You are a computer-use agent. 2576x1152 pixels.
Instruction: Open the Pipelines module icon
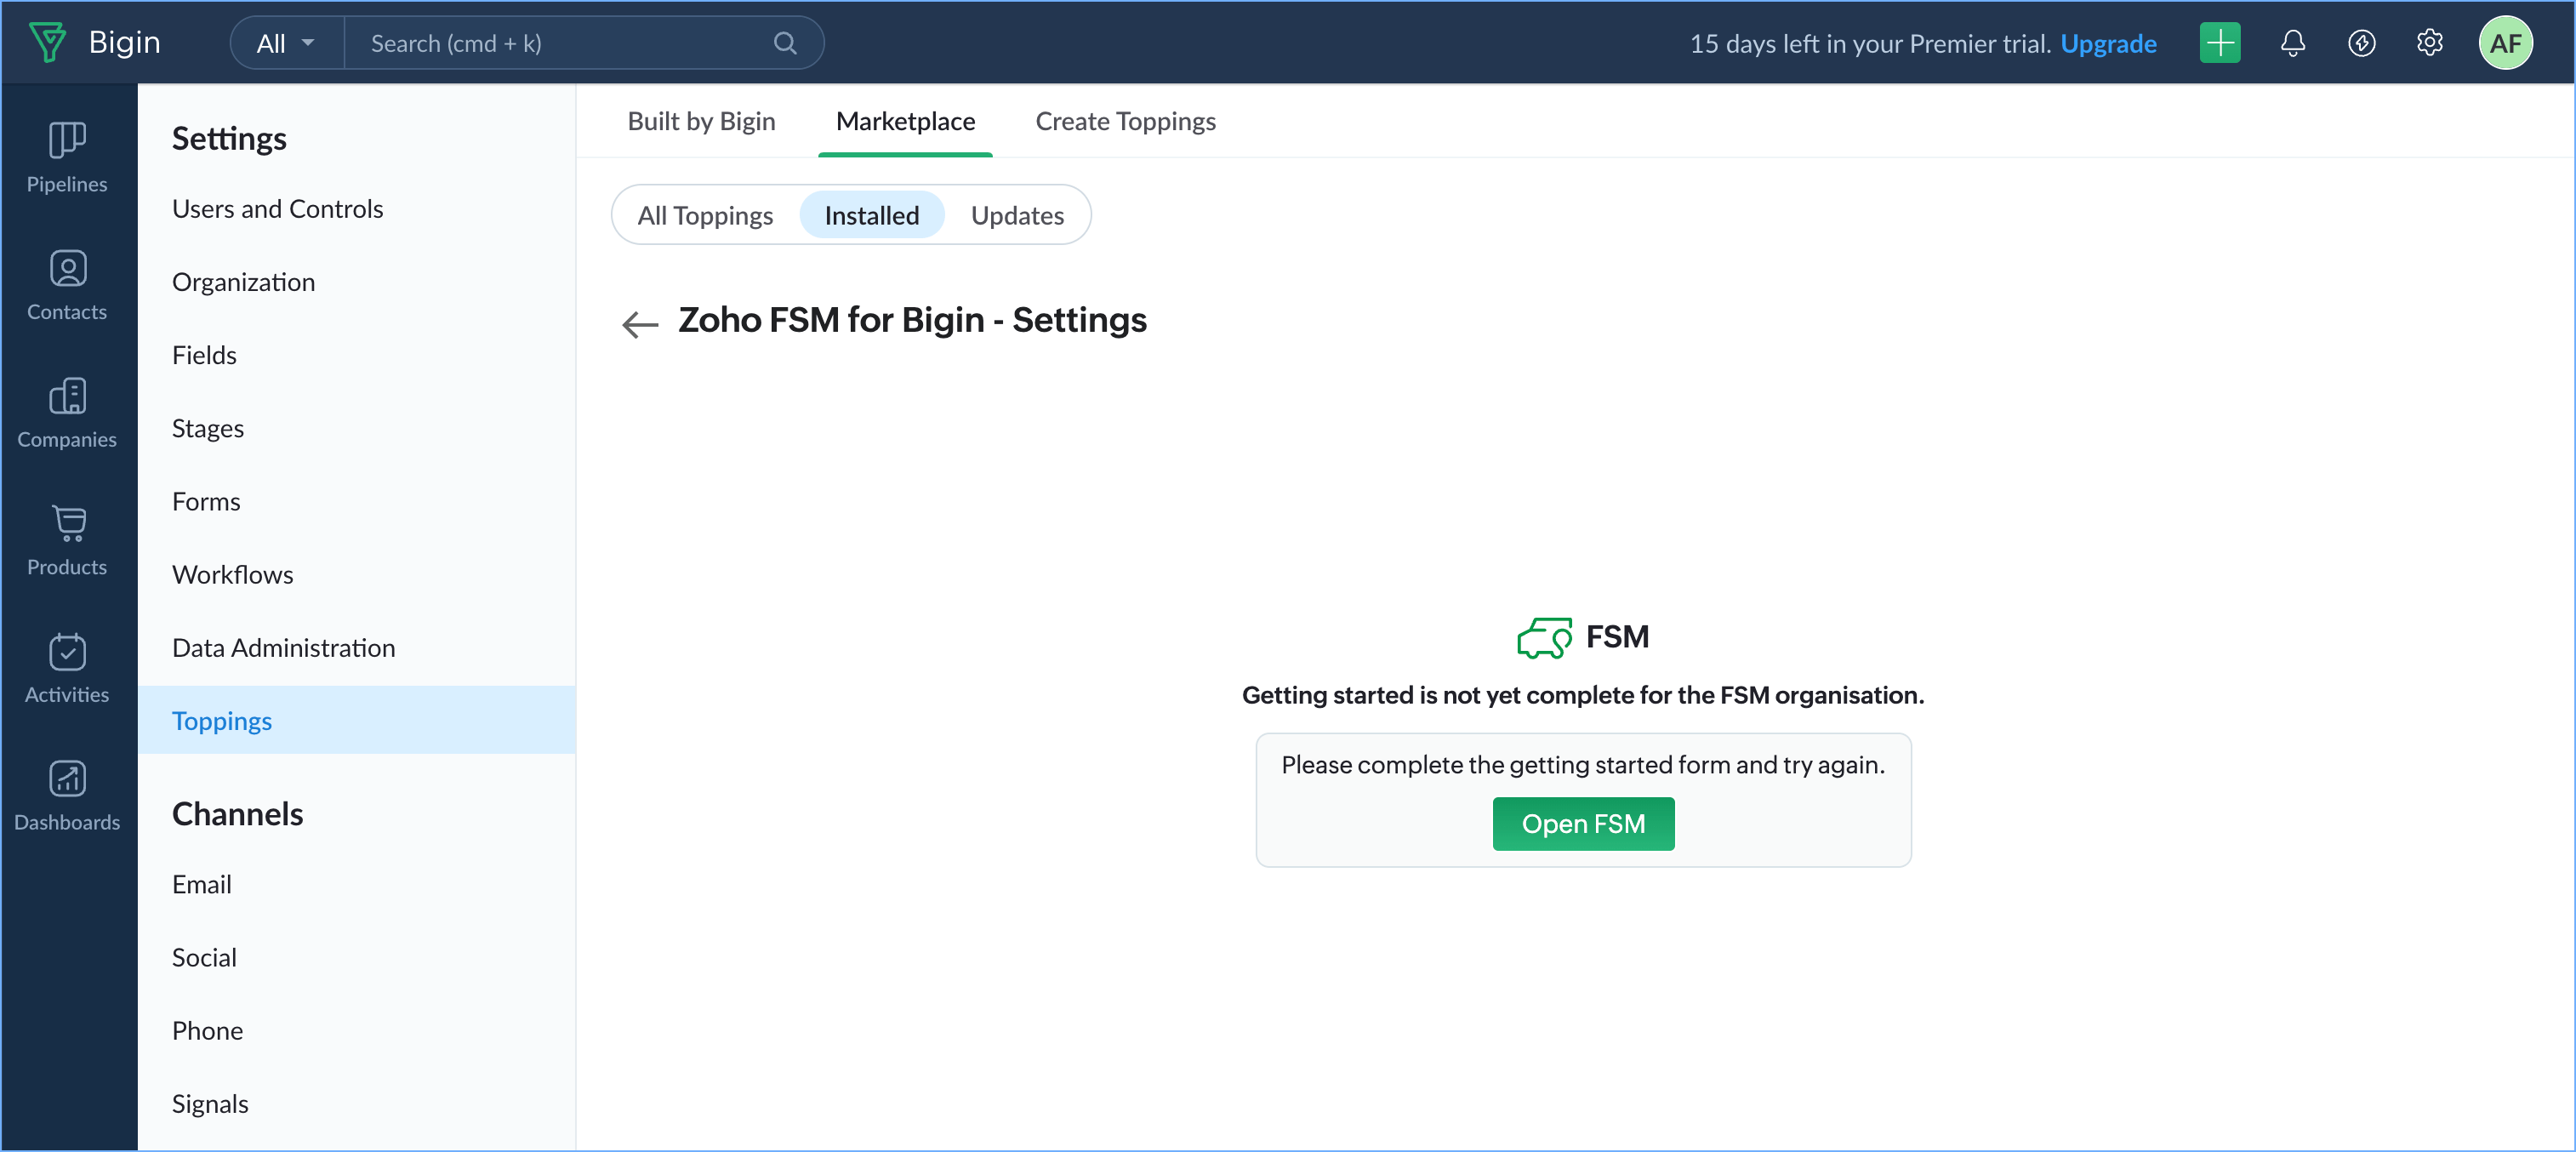[x=67, y=141]
